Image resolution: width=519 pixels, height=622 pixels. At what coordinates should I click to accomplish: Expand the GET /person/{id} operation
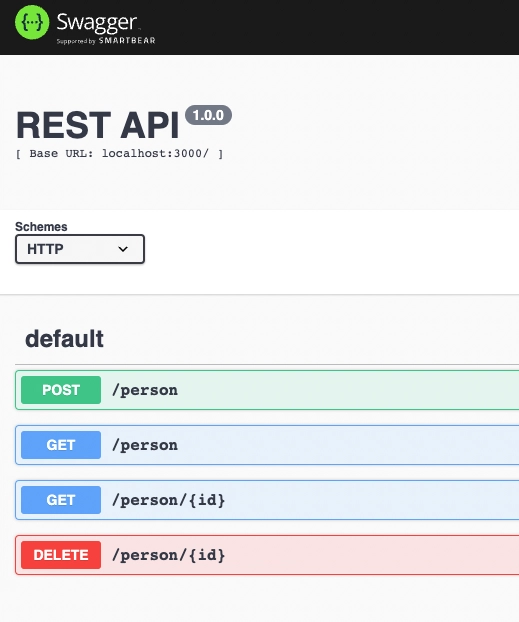267,500
